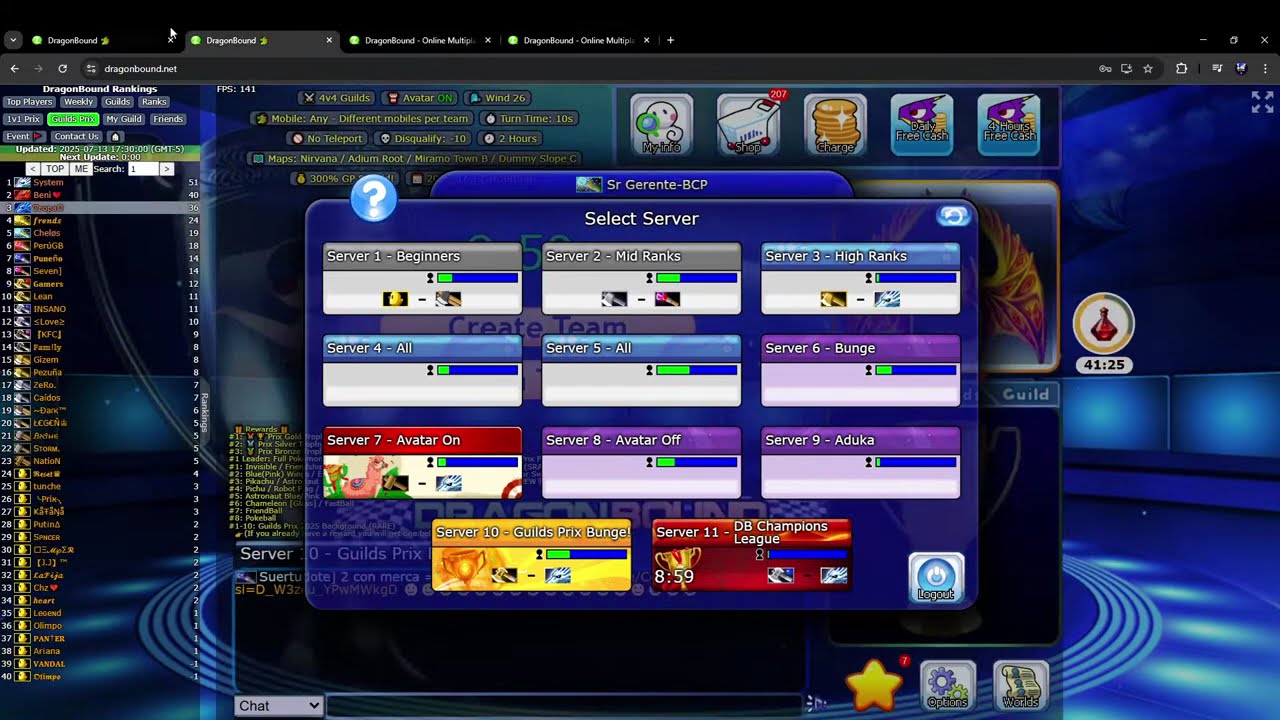
Task: Open the My Guild tab
Action: tap(124, 119)
